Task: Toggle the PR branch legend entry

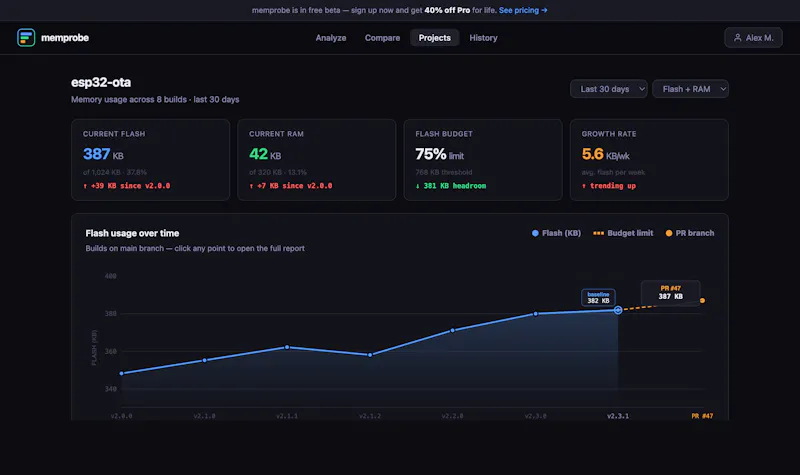Action: coord(690,233)
